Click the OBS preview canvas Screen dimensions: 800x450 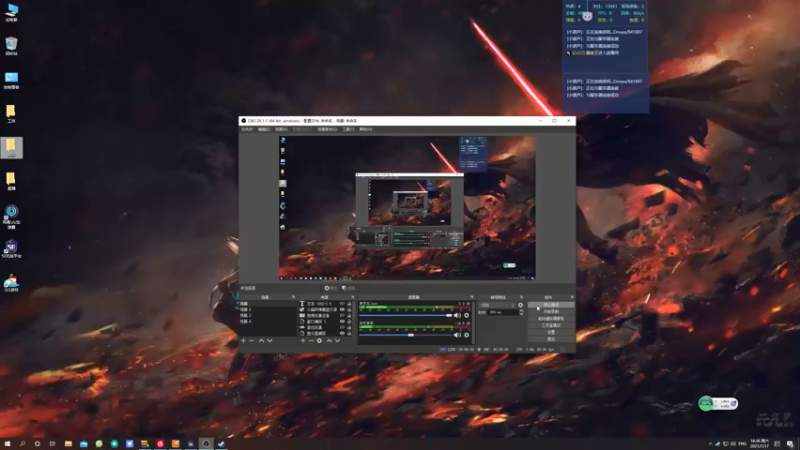click(x=407, y=208)
